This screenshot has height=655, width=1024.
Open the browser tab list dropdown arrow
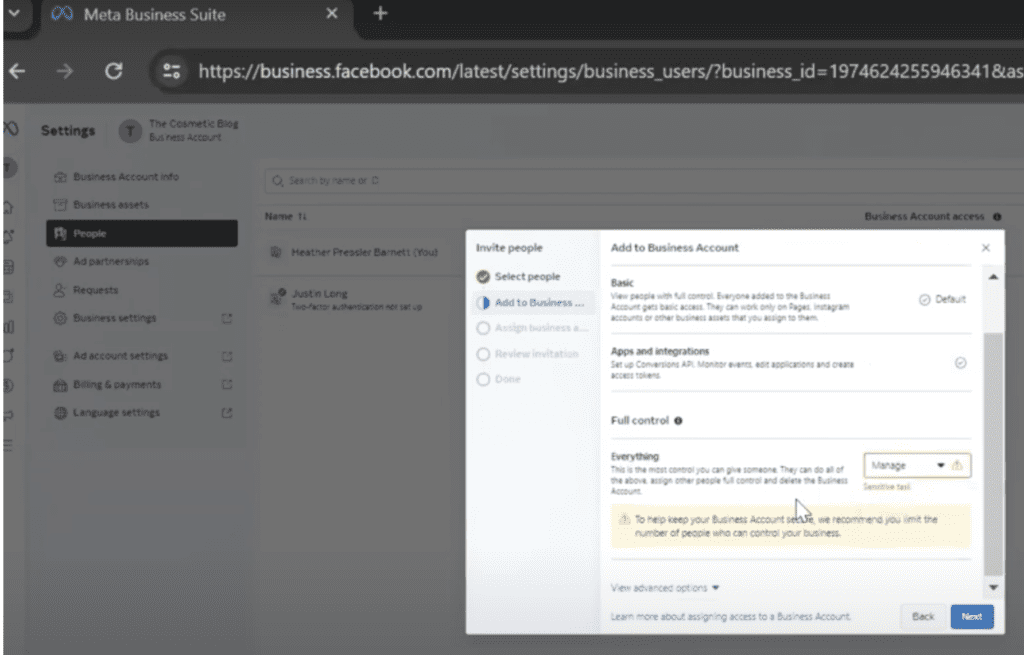[14, 14]
